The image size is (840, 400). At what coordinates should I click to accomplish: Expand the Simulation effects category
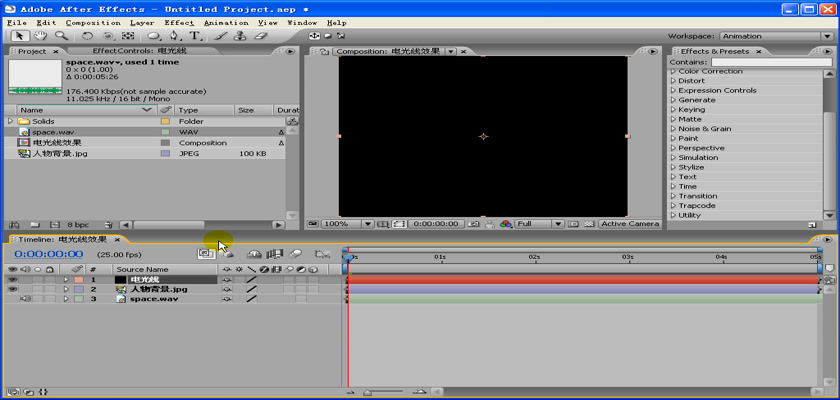[674, 157]
